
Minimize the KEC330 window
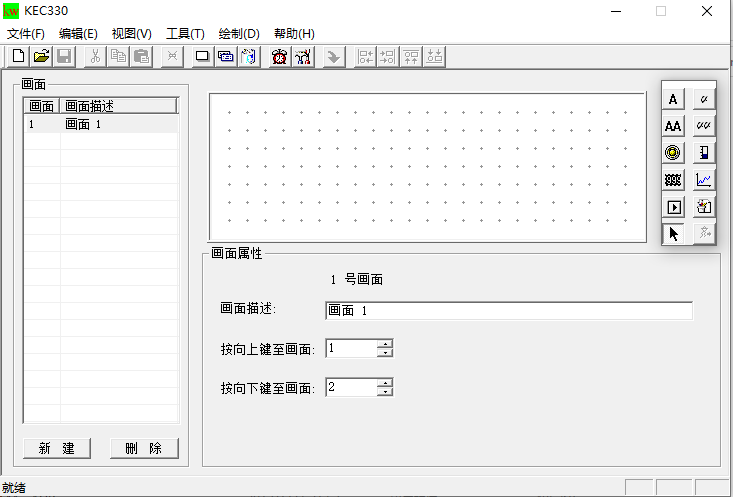click(x=616, y=11)
